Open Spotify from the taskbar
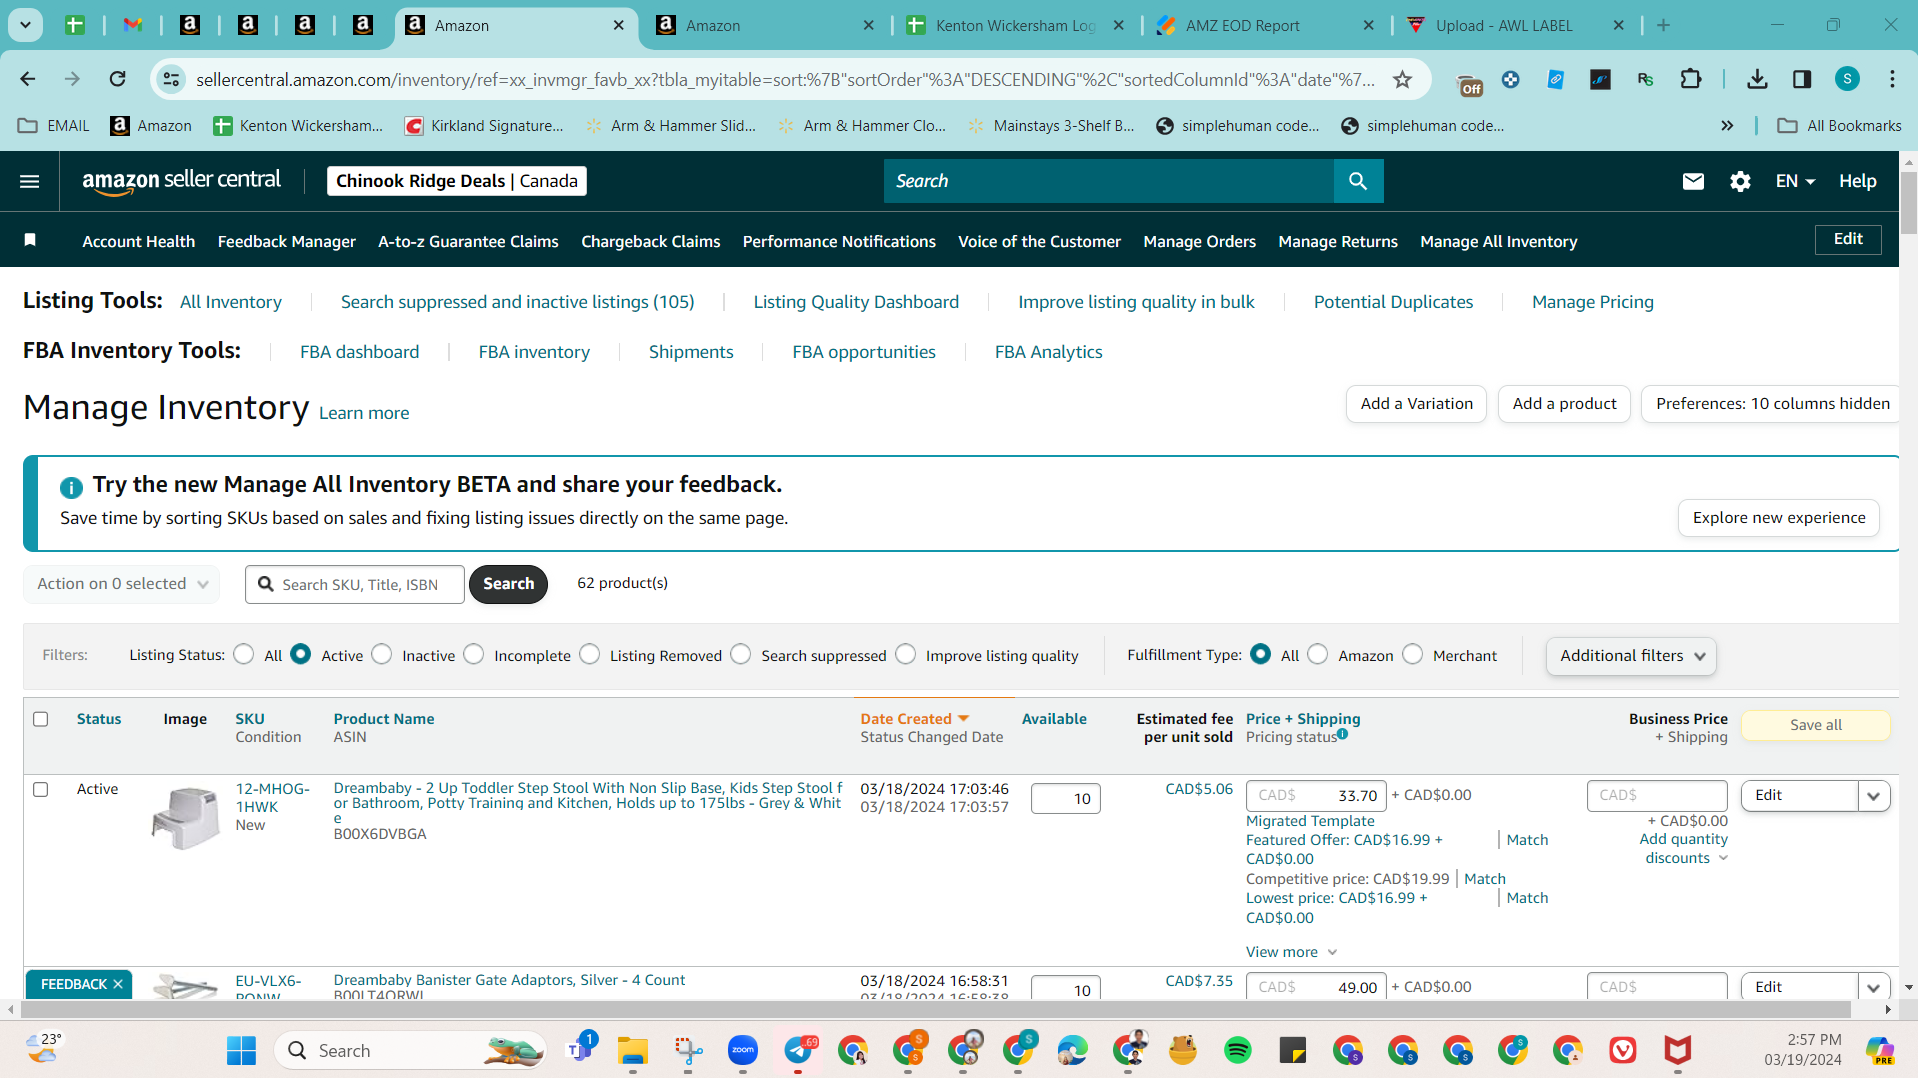1918x1078 pixels. click(1238, 1050)
